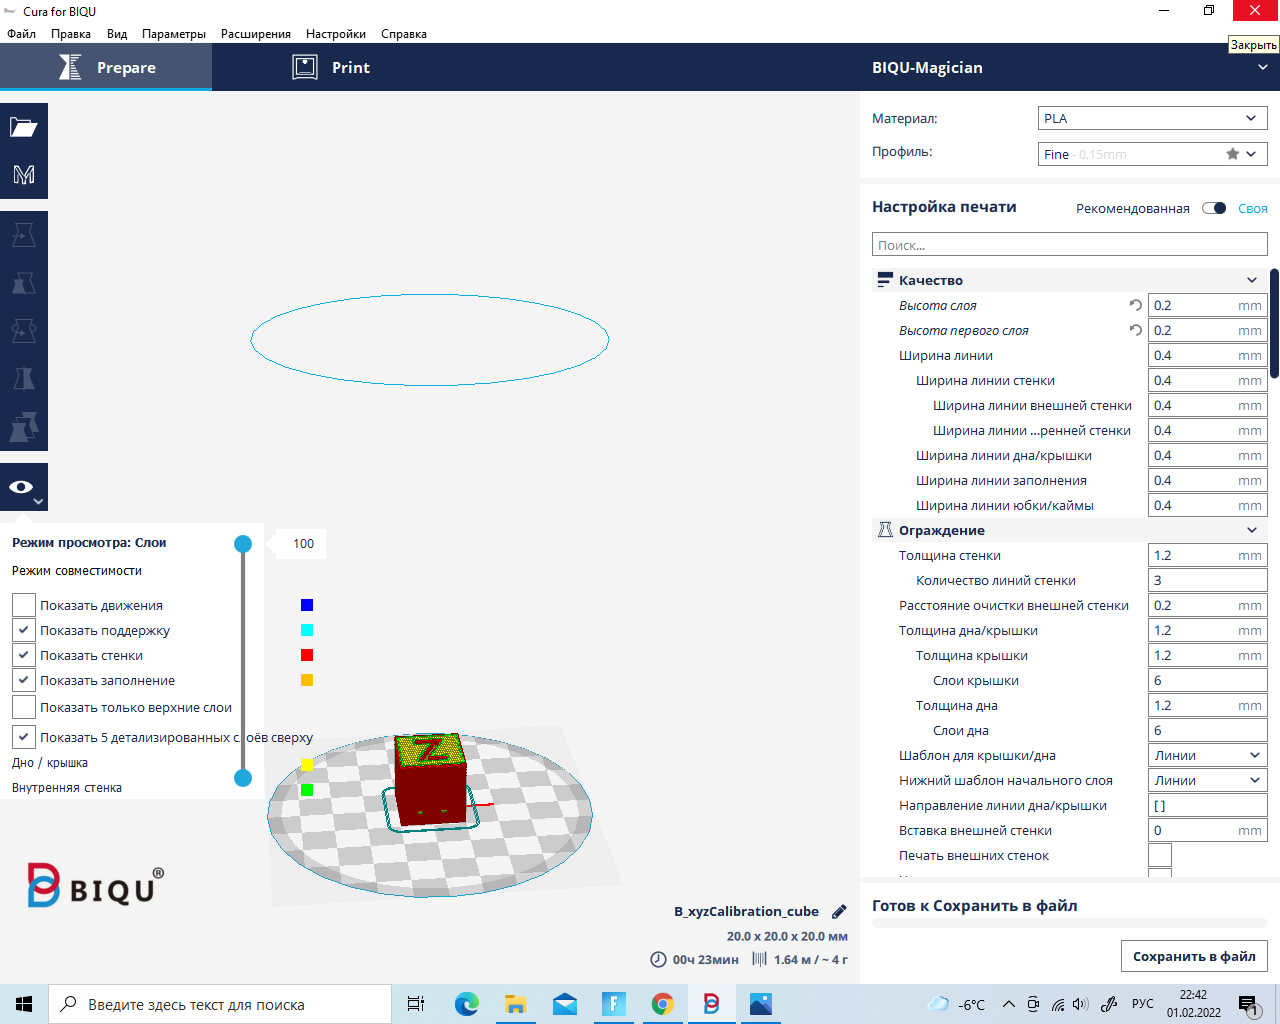Screen dimensions: 1280x1024
Task: Click the top layer slider handle
Action: (x=243, y=544)
